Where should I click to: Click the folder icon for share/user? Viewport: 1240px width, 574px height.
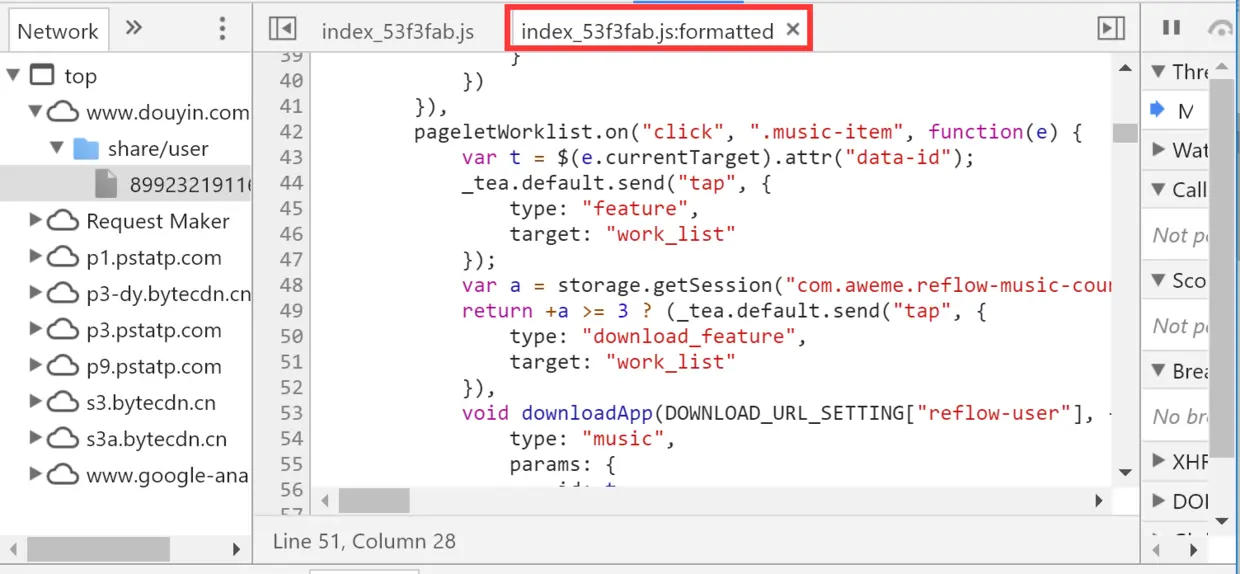pyautogui.click(x=87, y=149)
